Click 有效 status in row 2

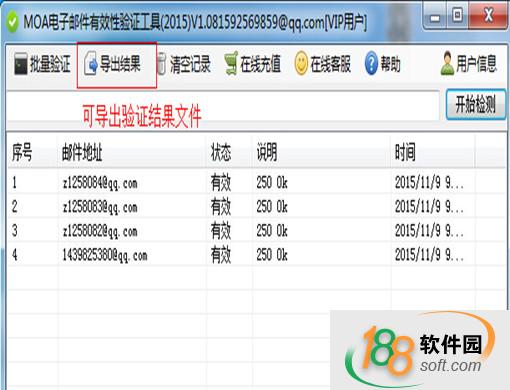(x=221, y=207)
